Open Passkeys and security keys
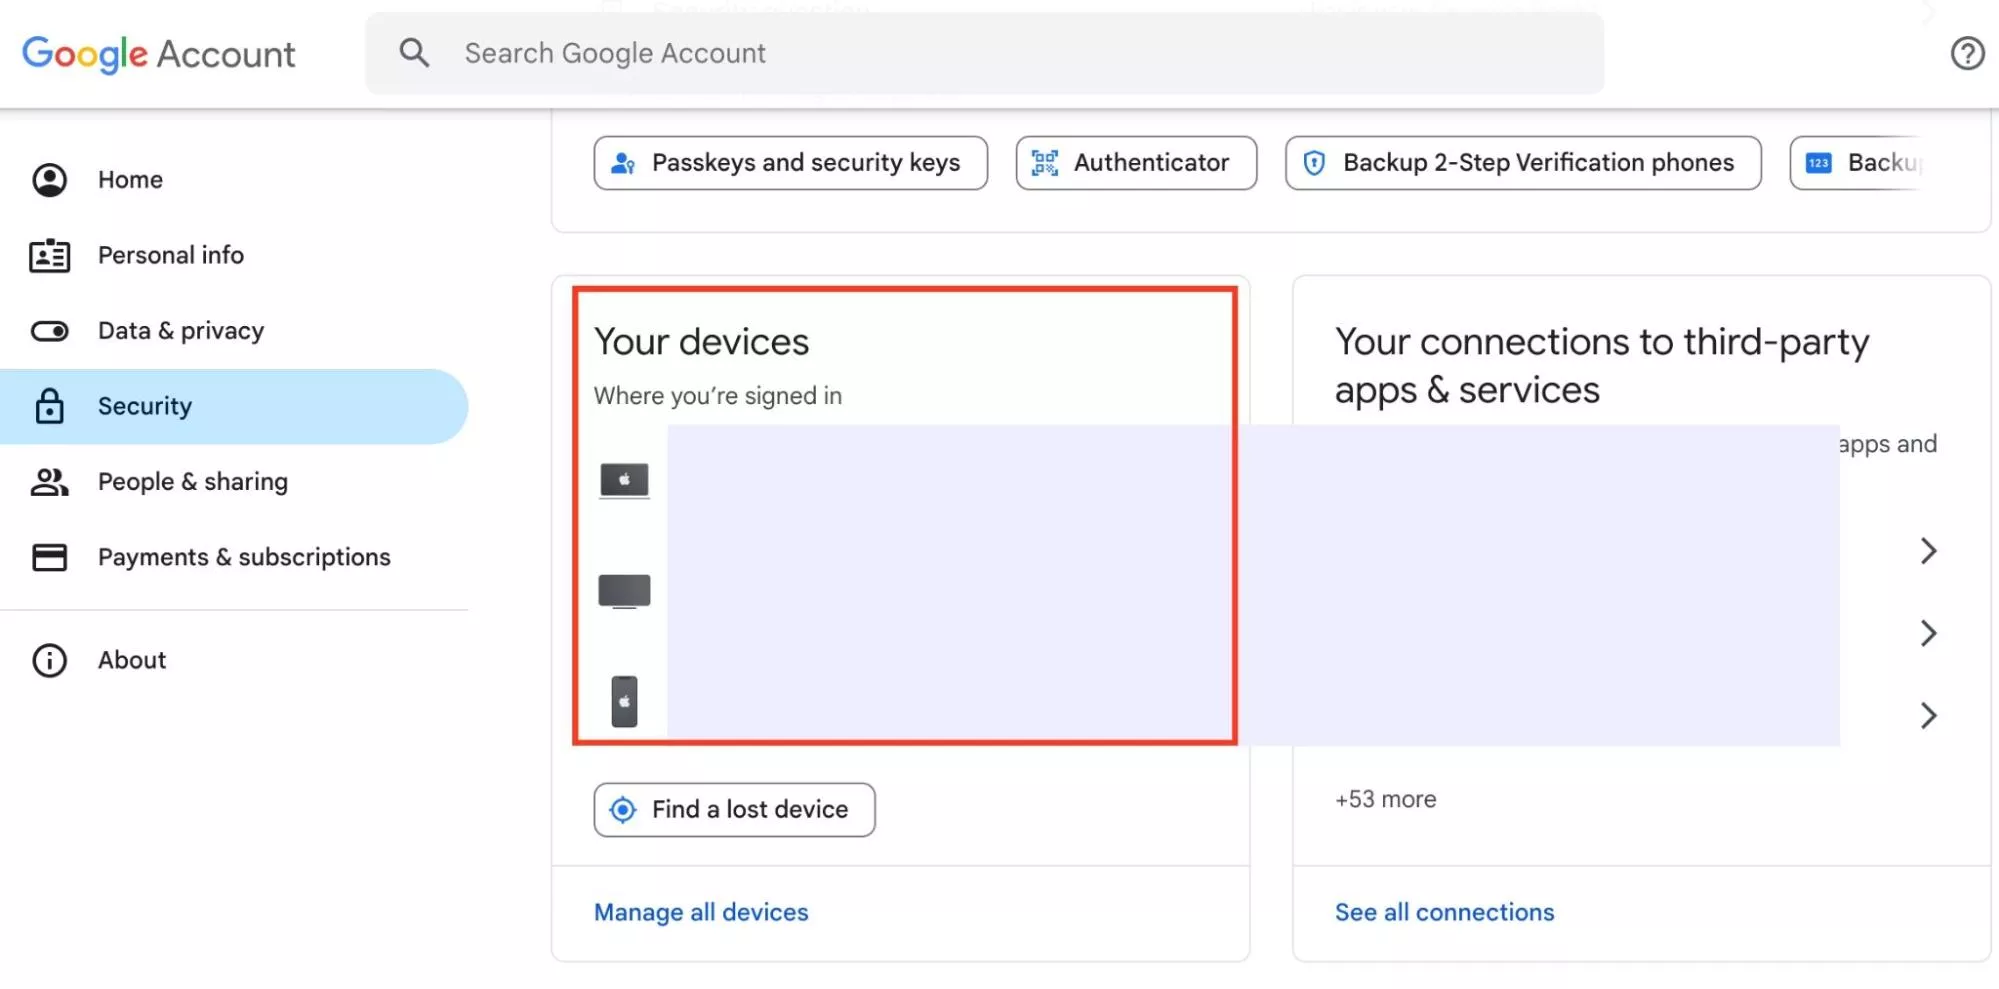The width and height of the screenshot is (1999, 989). pyautogui.click(x=790, y=163)
